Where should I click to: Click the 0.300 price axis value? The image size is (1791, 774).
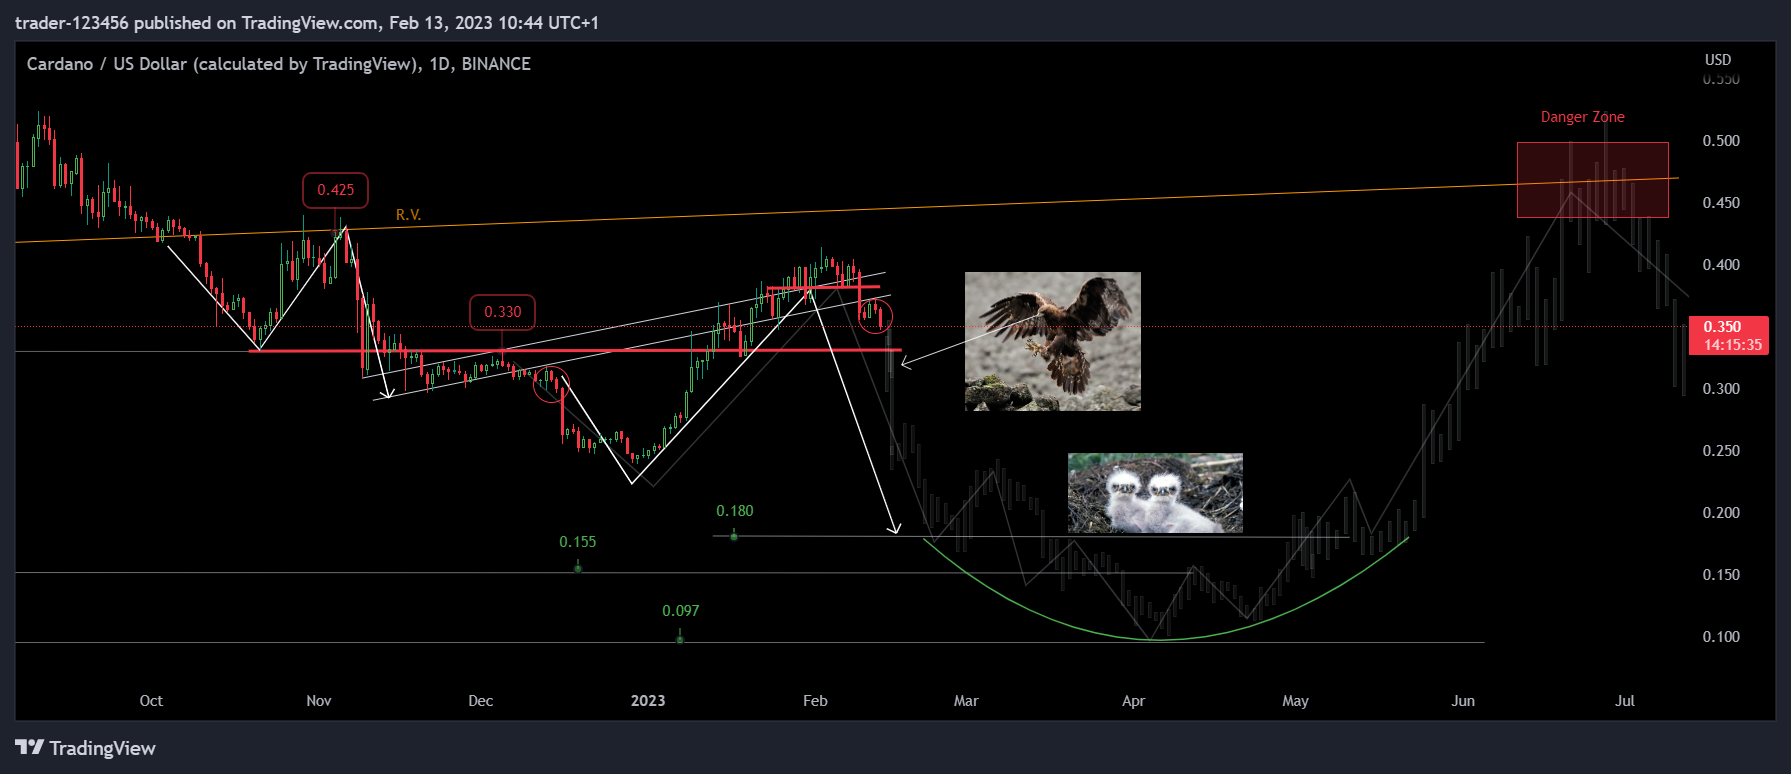pyautogui.click(x=1721, y=389)
